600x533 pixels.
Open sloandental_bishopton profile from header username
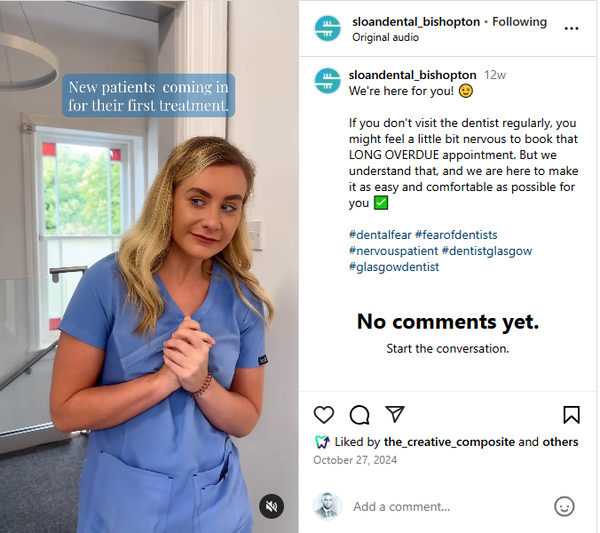coord(416,22)
